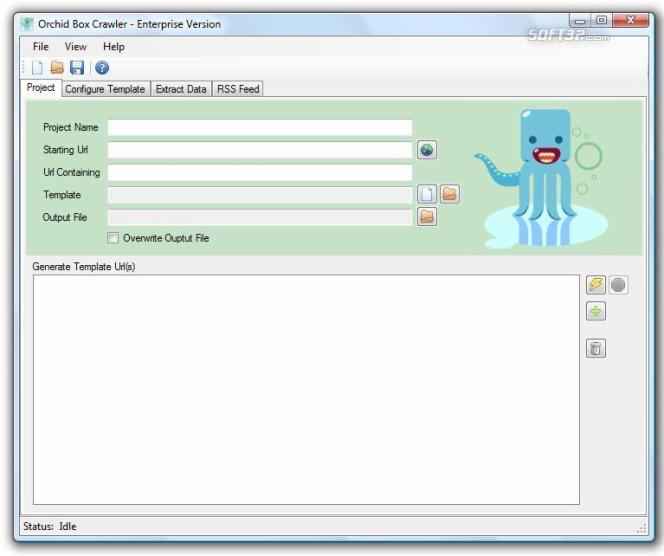Maximize the Orchid Box Crawler window
The height and width of the screenshot is (556, 664).
click(601, 20)
